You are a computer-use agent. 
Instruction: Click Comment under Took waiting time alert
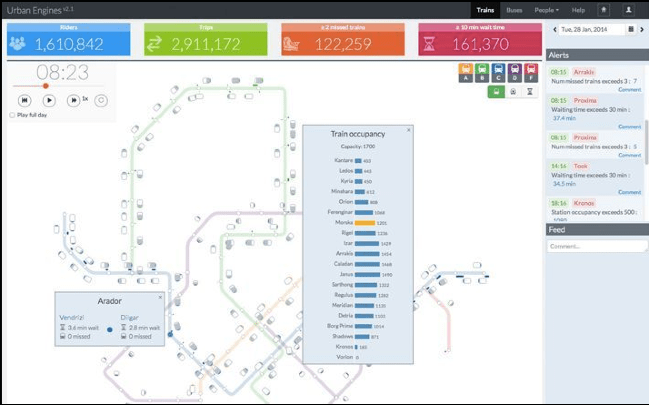630,192
